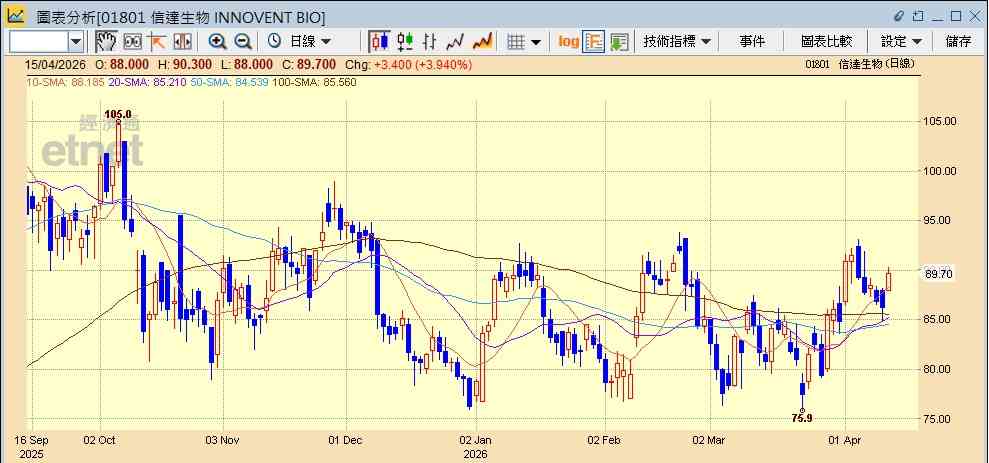Click the 03 Nov date axis label
This screenshot has width=989, height=463.
223,440
